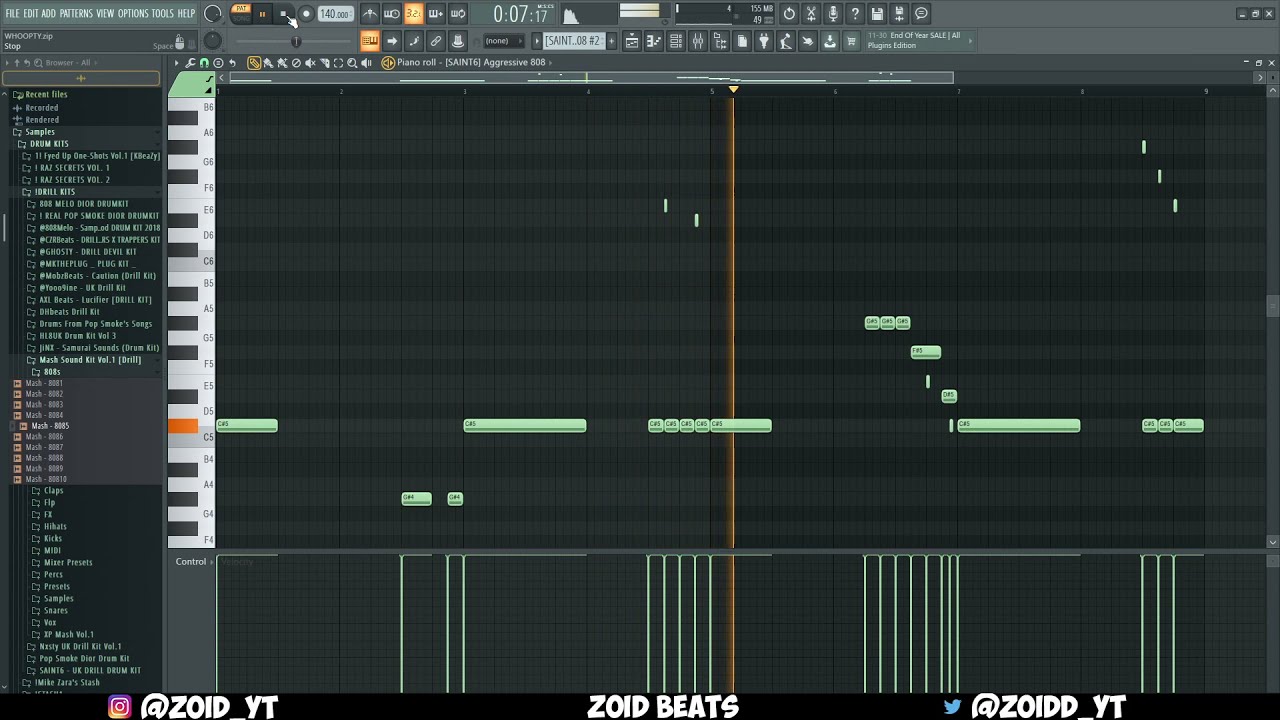Open the Control lane selector label

191,562
